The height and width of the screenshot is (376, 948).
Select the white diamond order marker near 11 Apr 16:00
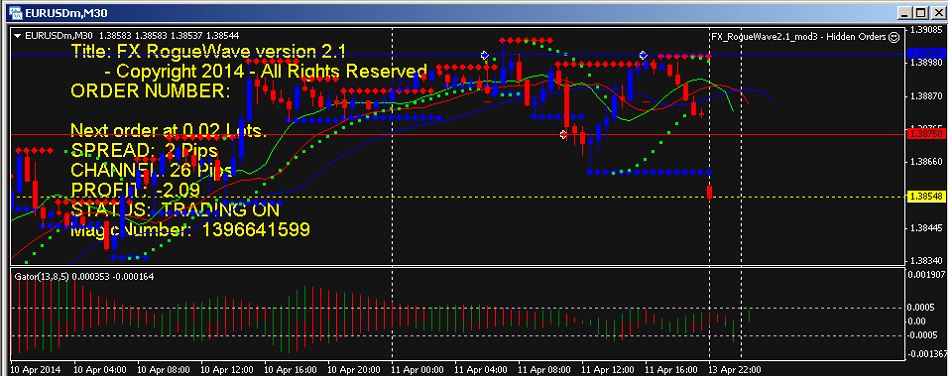643,55
